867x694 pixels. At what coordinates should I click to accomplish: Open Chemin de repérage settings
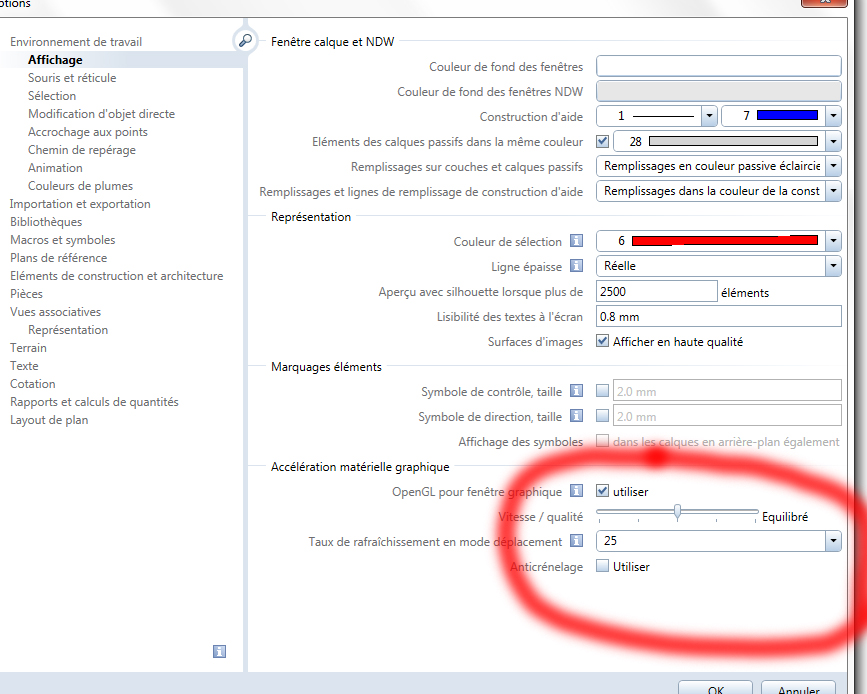point(82,150)
